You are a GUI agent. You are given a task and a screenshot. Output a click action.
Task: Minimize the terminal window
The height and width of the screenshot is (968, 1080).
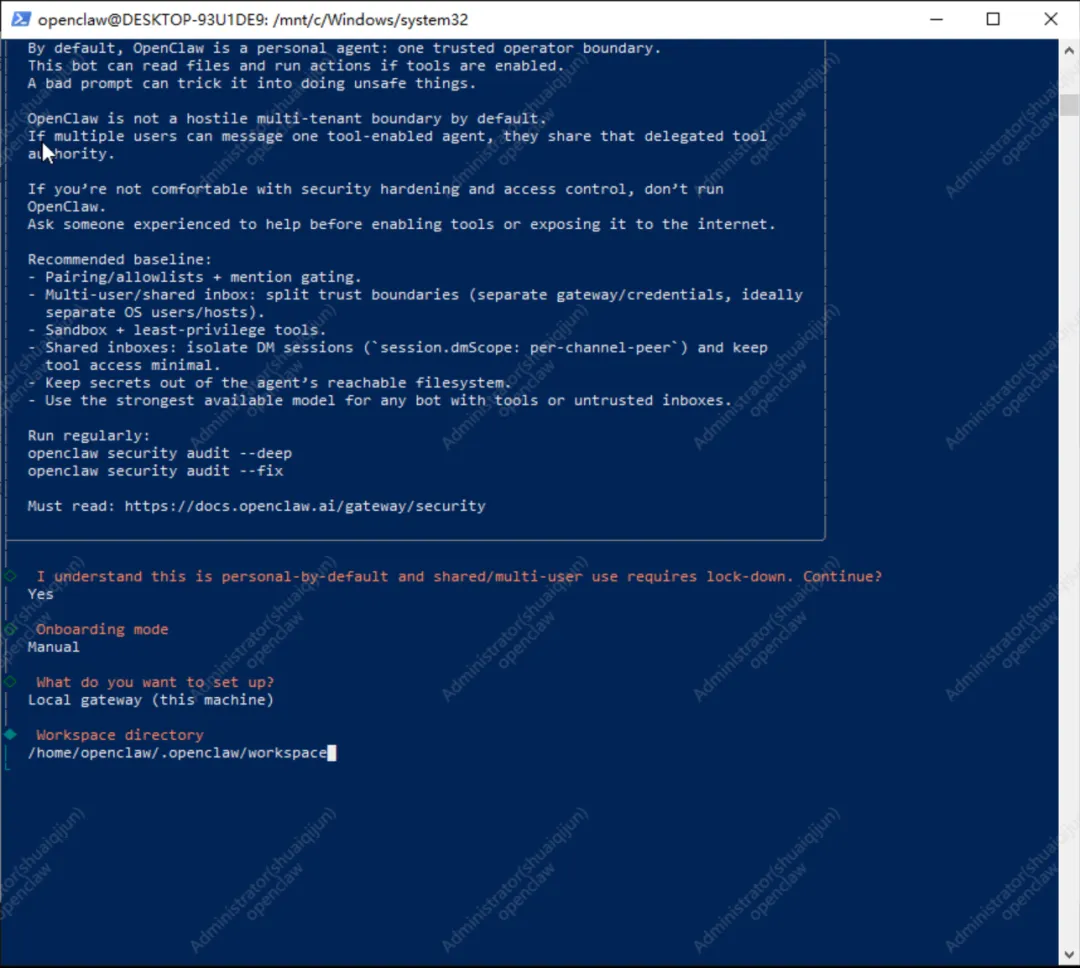pyautogui.click(x=936, y=19)
